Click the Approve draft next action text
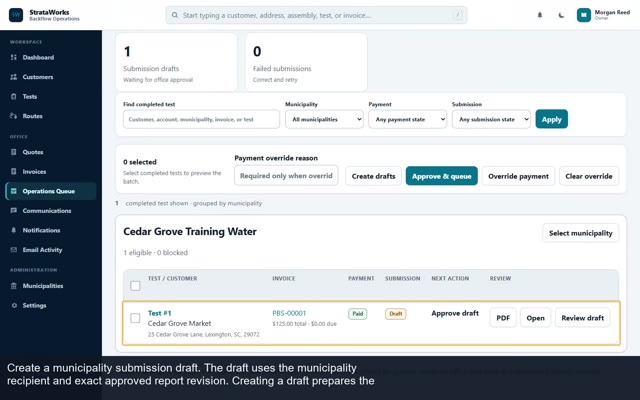Screen dimensions: 640x400 point(455,313)
